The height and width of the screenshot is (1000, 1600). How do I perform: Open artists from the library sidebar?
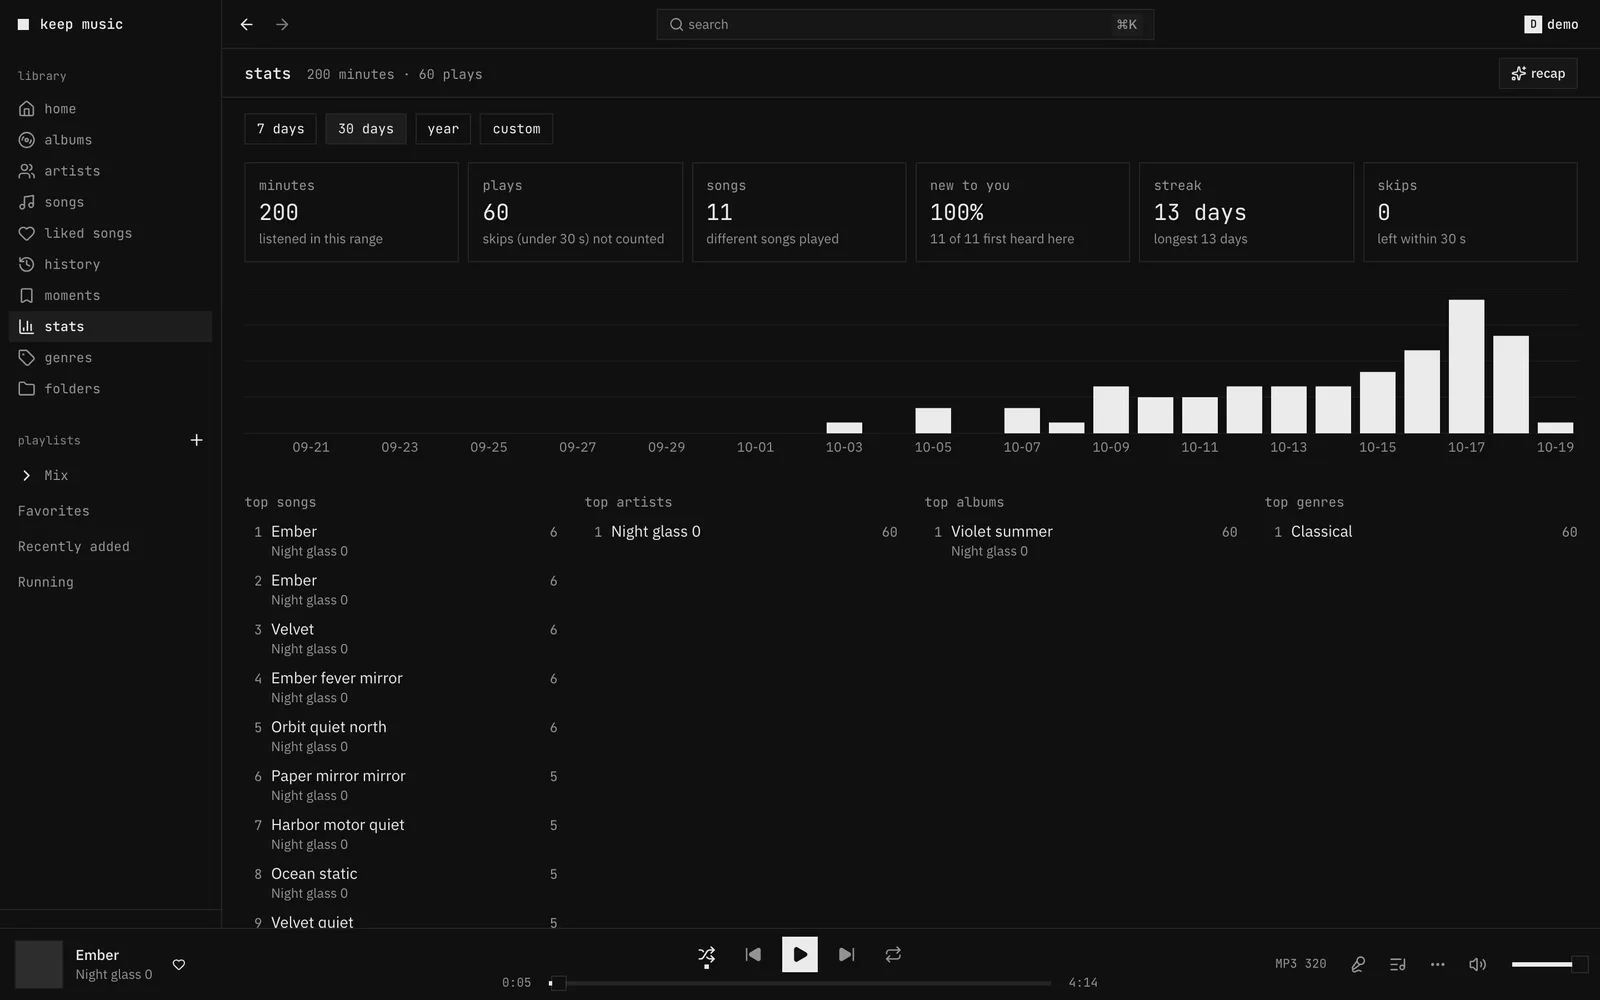point(110,171)
